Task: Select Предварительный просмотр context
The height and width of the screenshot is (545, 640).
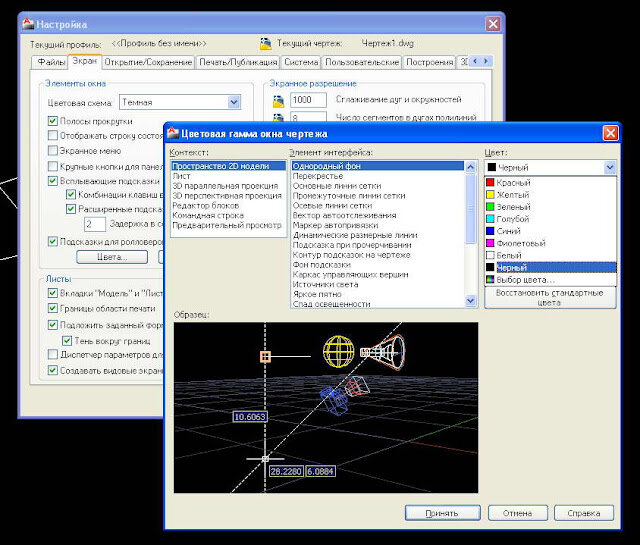Action: point(227,225)
